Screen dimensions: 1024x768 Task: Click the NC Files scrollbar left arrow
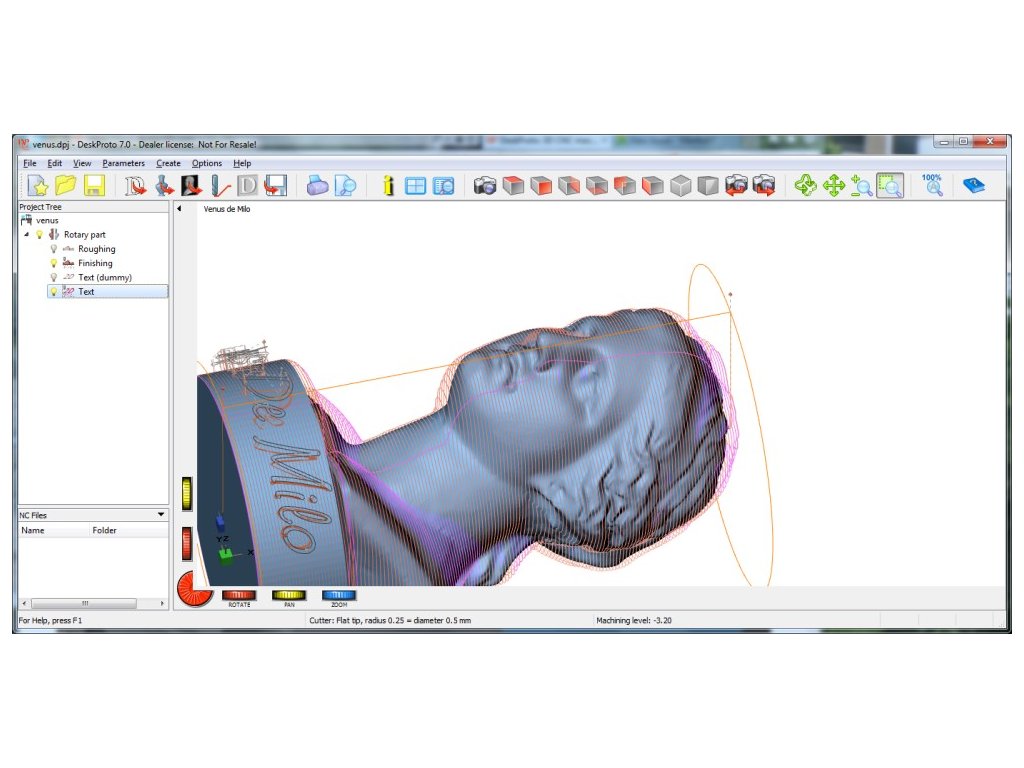(x=24, y=603)
